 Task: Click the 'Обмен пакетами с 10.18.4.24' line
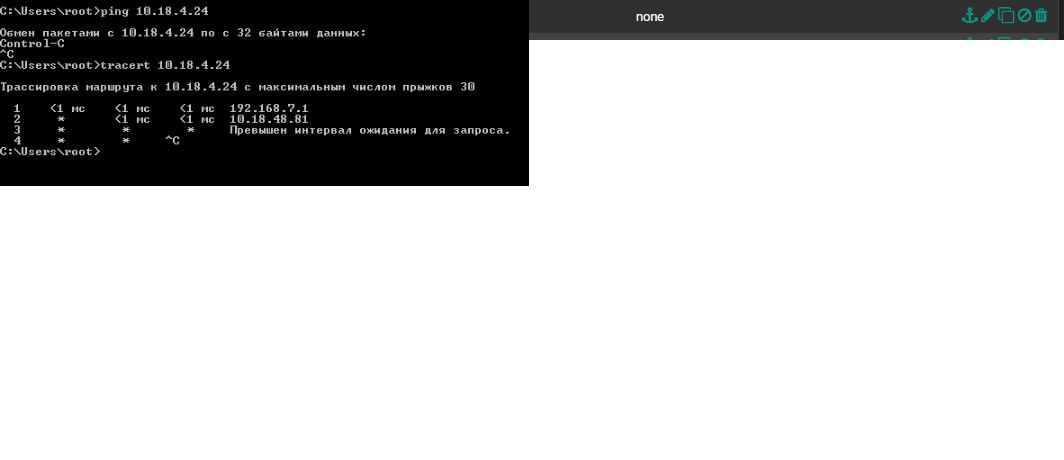click(183, 33)
